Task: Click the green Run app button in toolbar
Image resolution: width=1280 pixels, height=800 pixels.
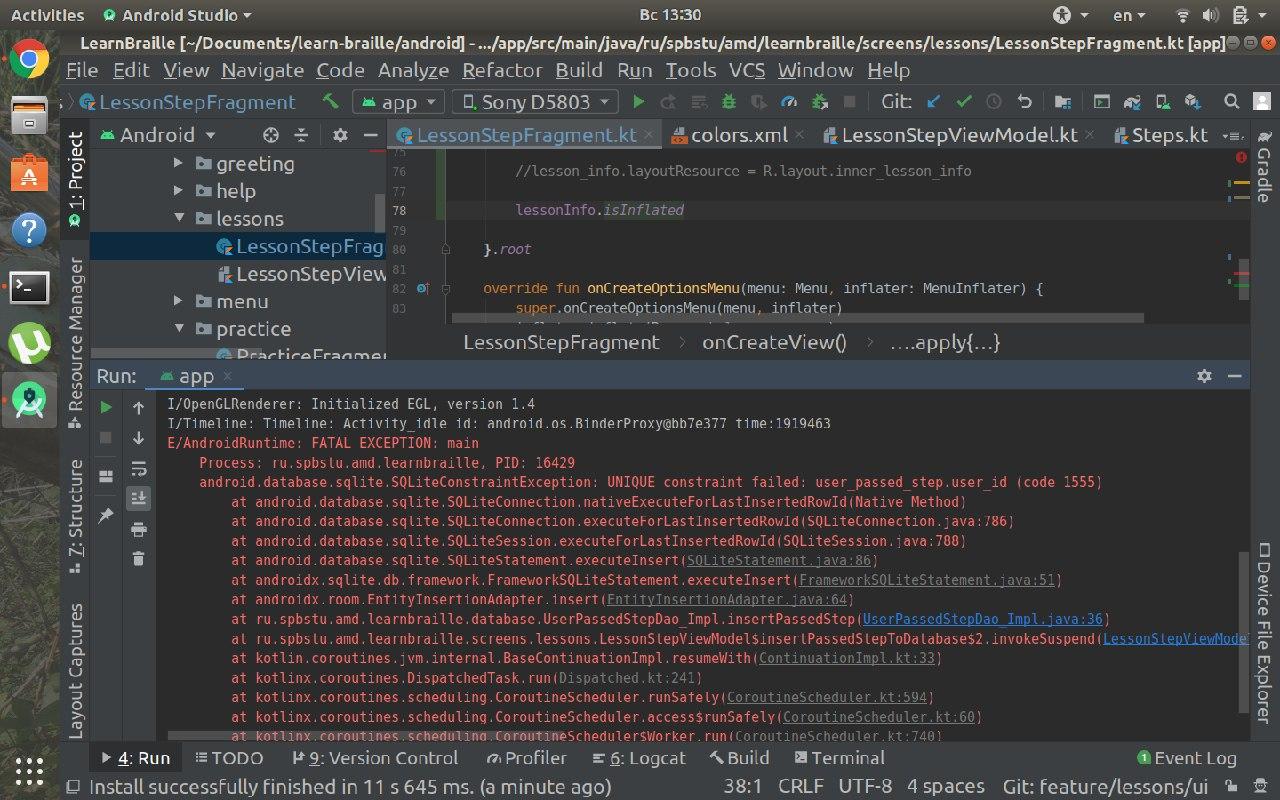Action: [x=638, y=102]
